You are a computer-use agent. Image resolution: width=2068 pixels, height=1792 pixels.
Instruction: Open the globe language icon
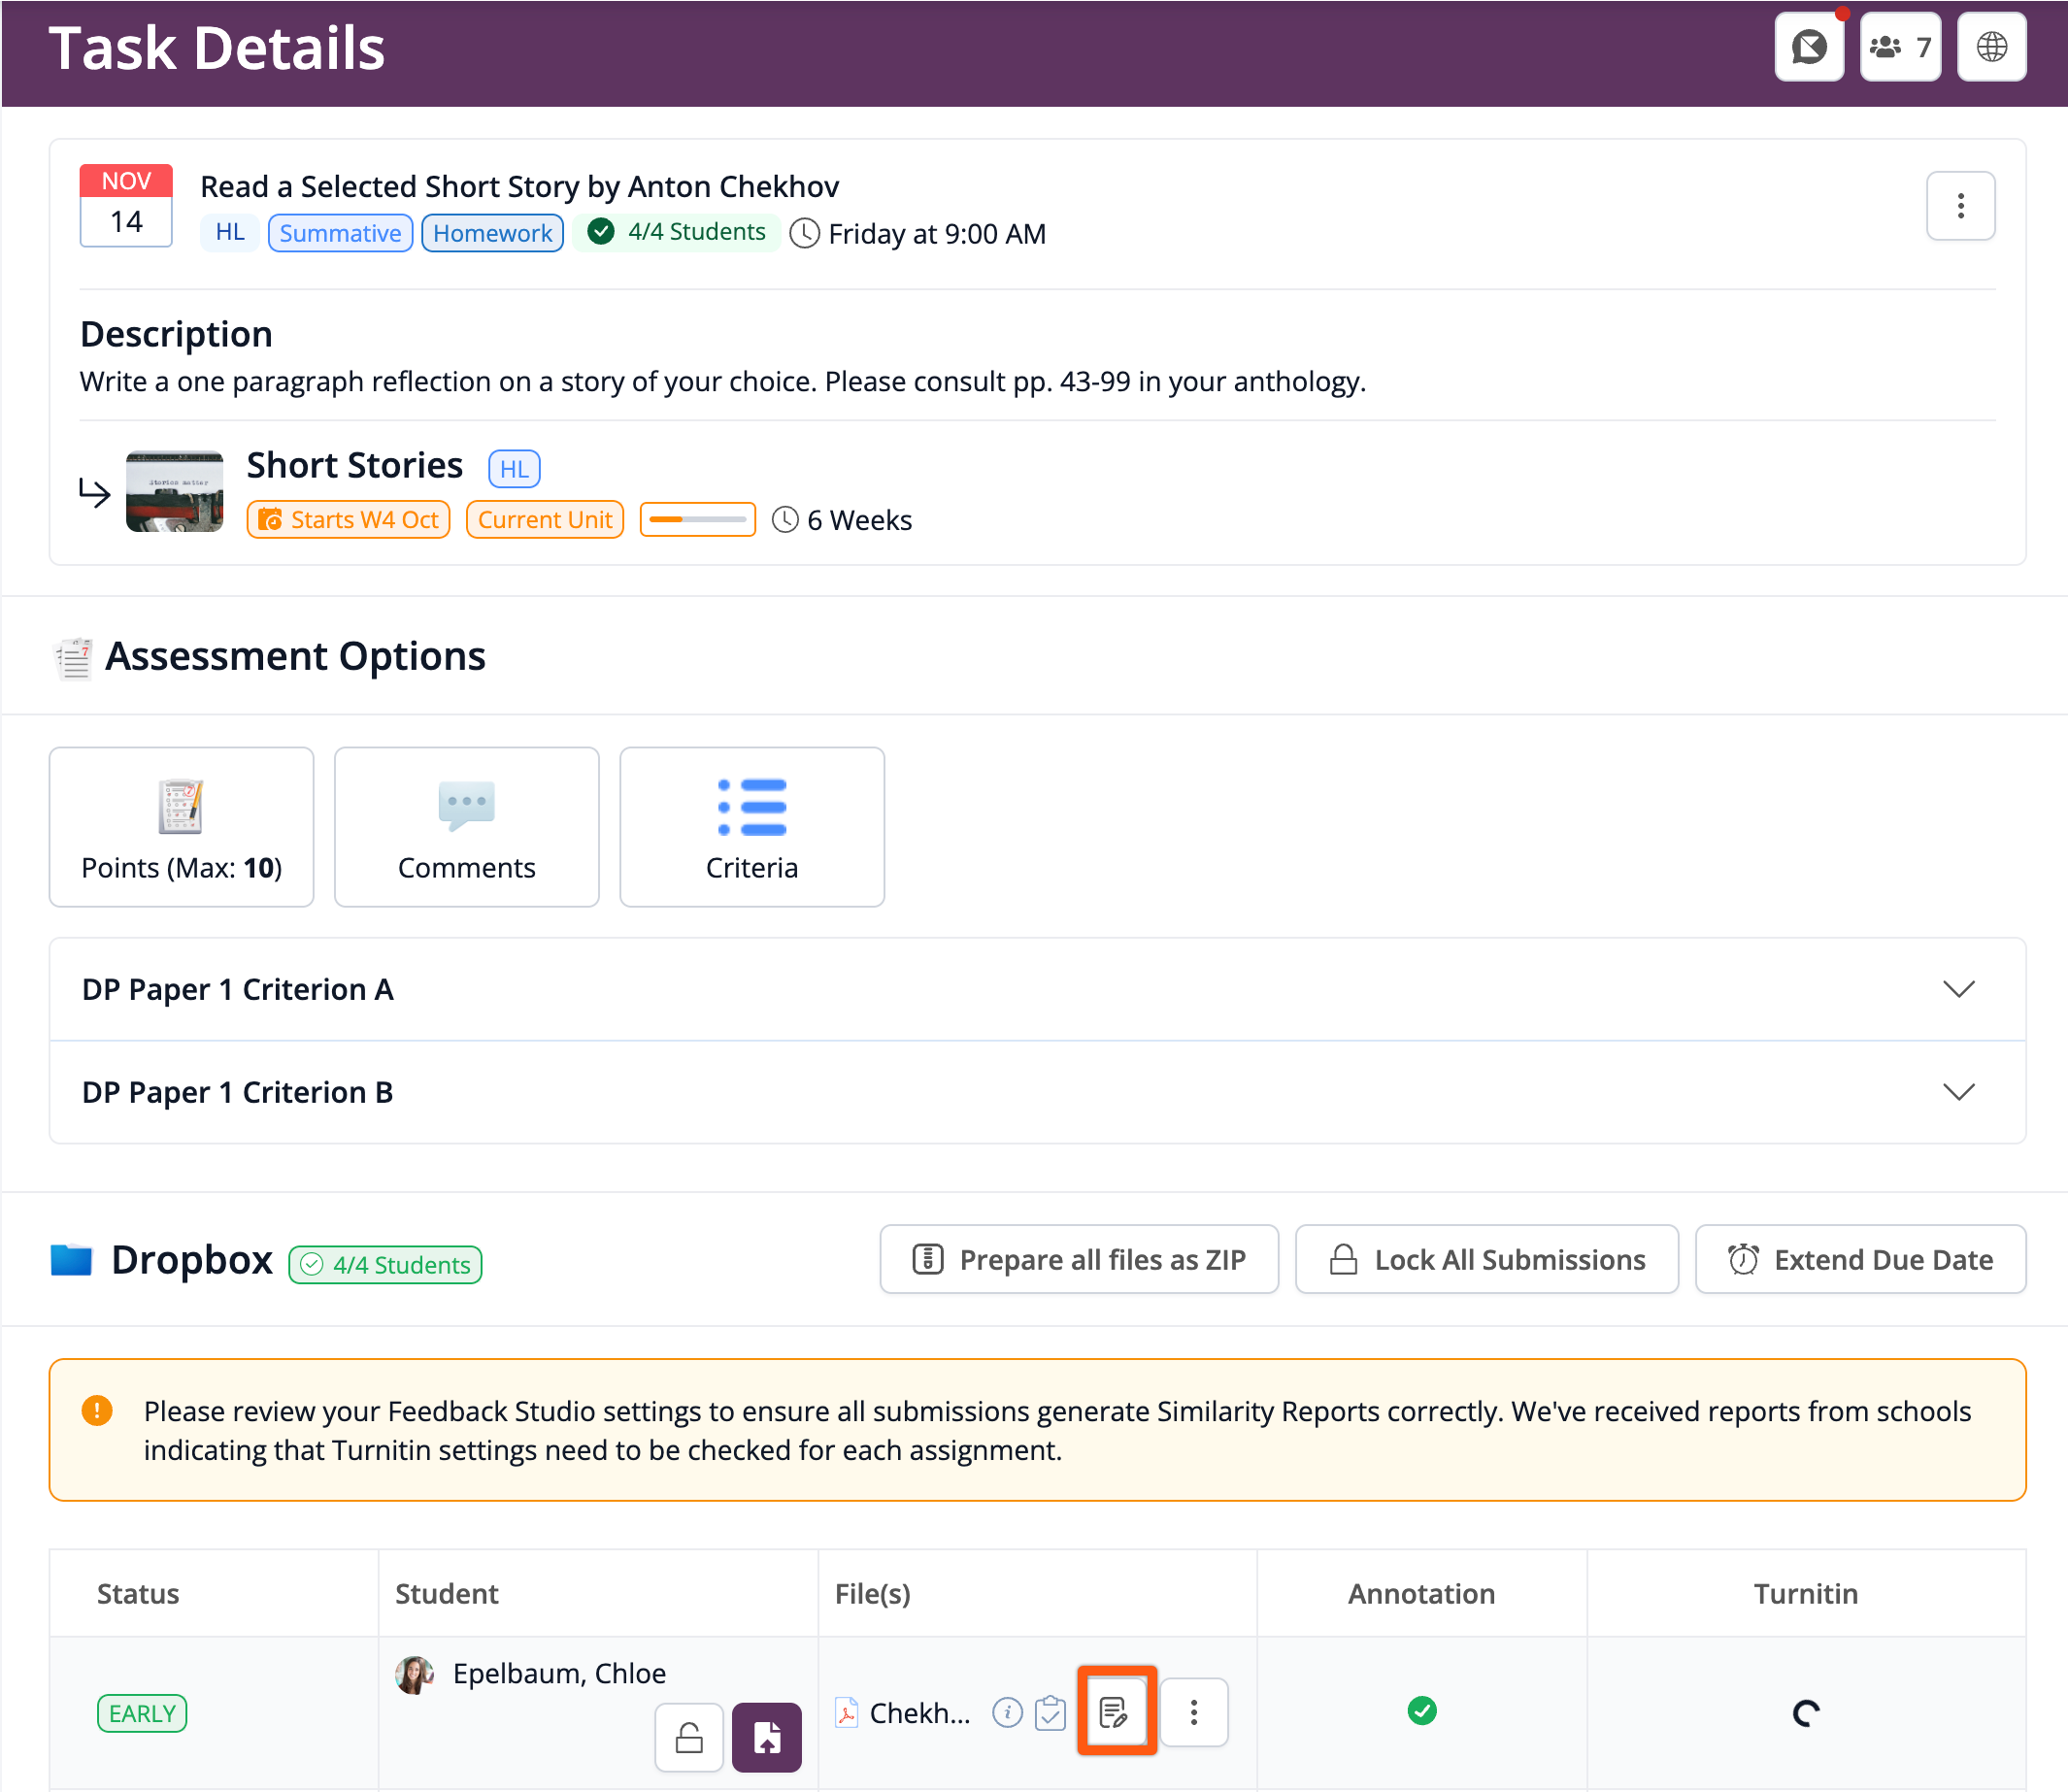1991,47
